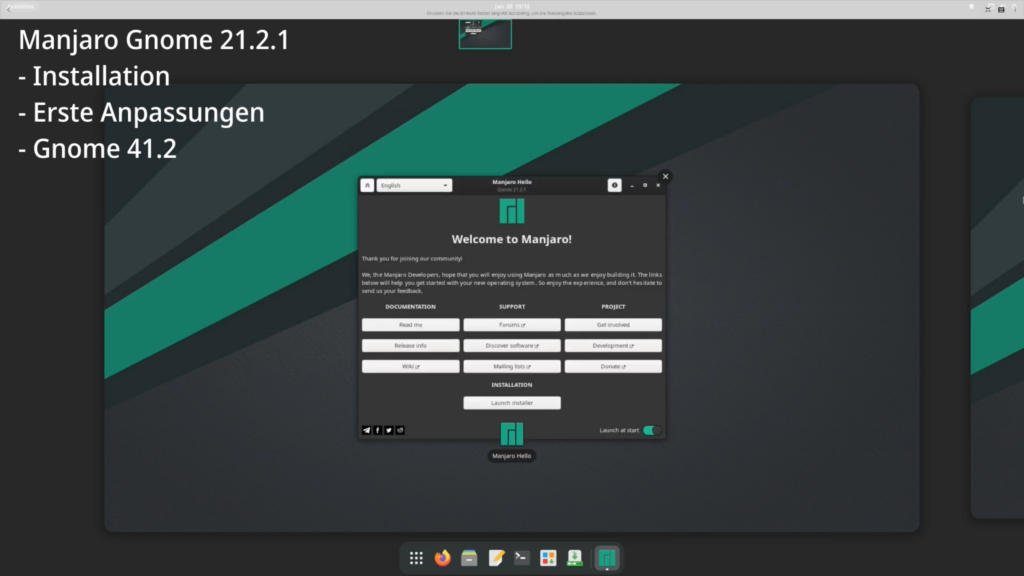Screen dimensions: 1024x576
Task: Click the home button in Manjaro Hello
Action: click(367, 185)
